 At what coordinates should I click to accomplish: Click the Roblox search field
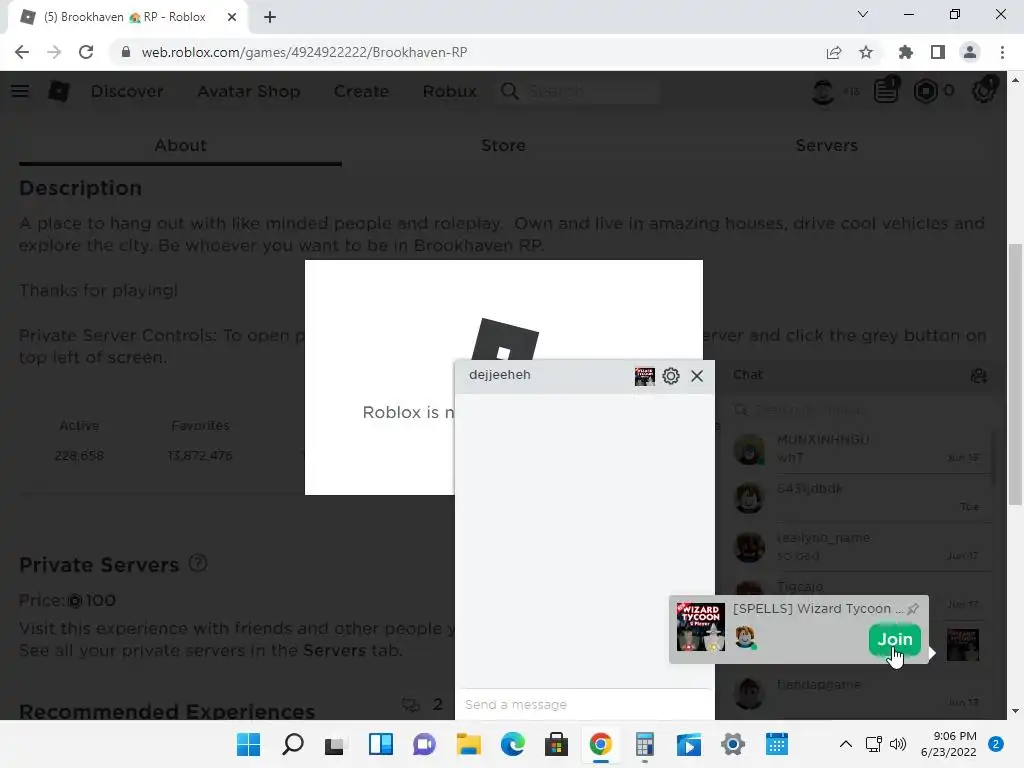click(x=580, y=91)
